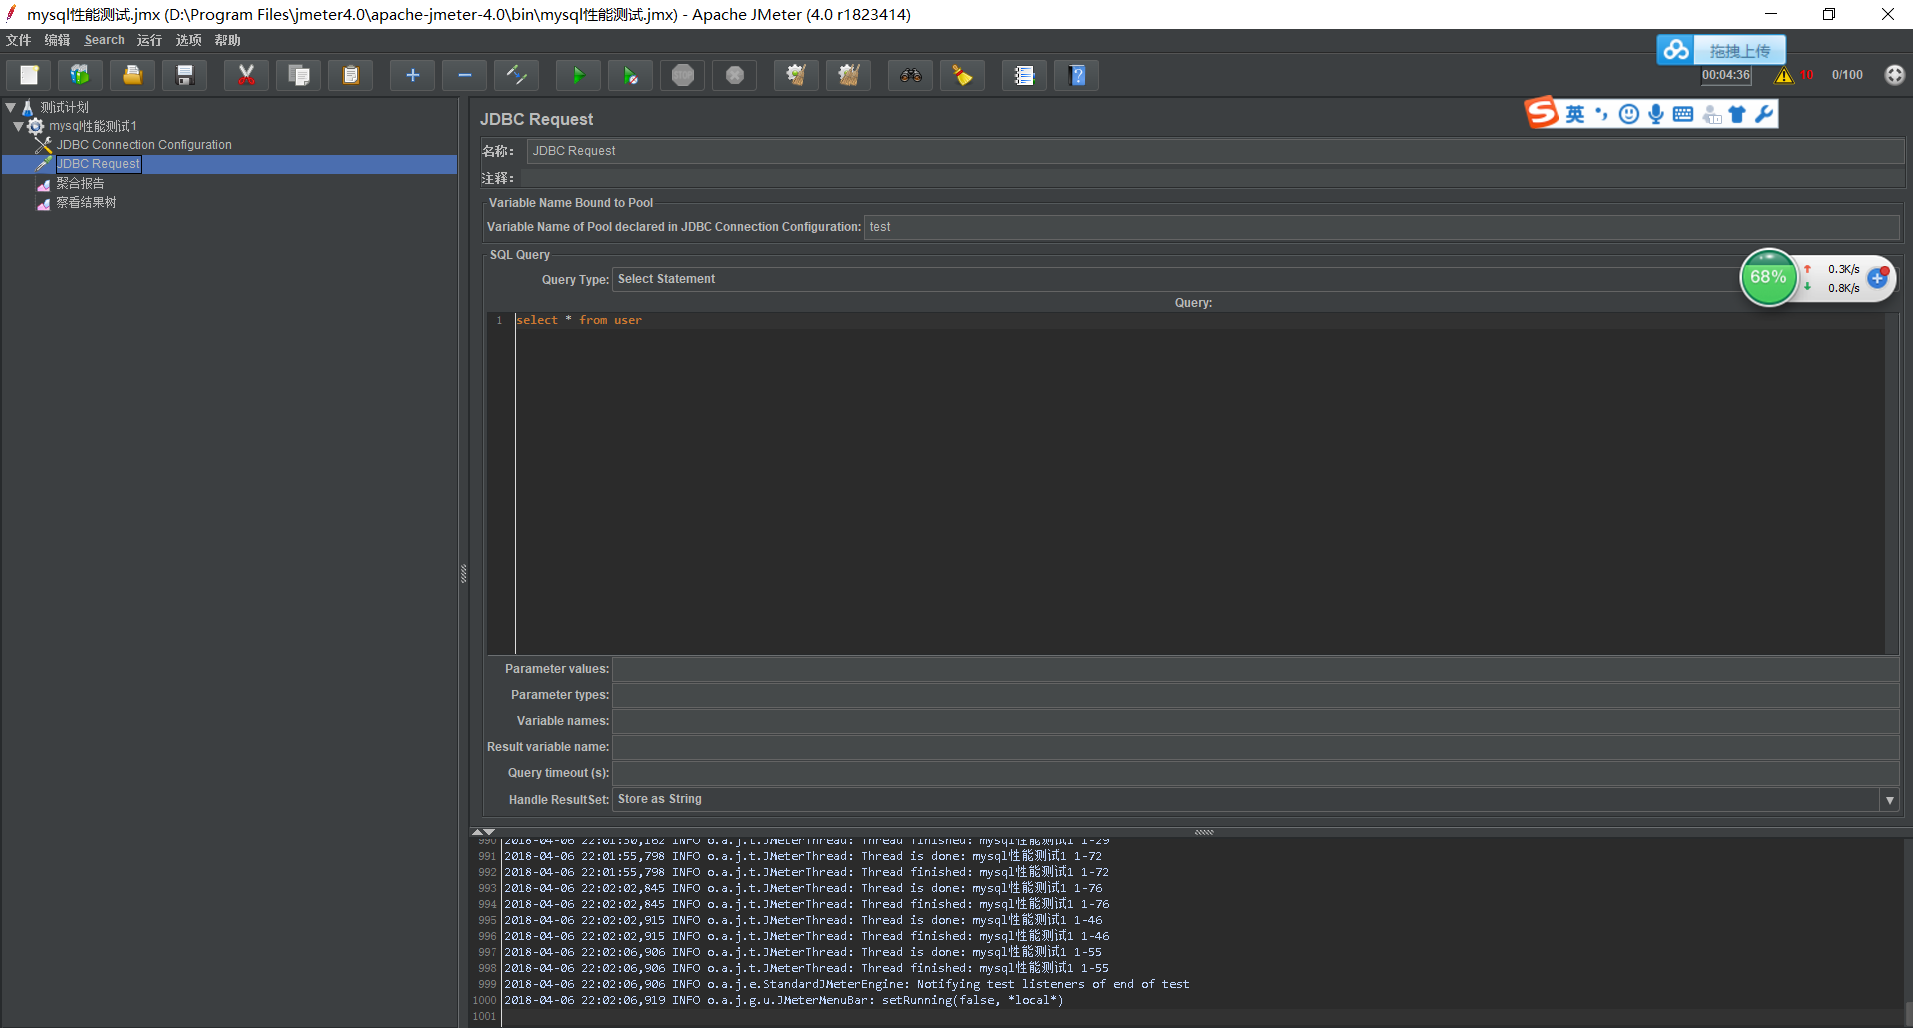Click the Variable names field
The width and height of the screenshot is (1913, 1028).
point(1255,721)
